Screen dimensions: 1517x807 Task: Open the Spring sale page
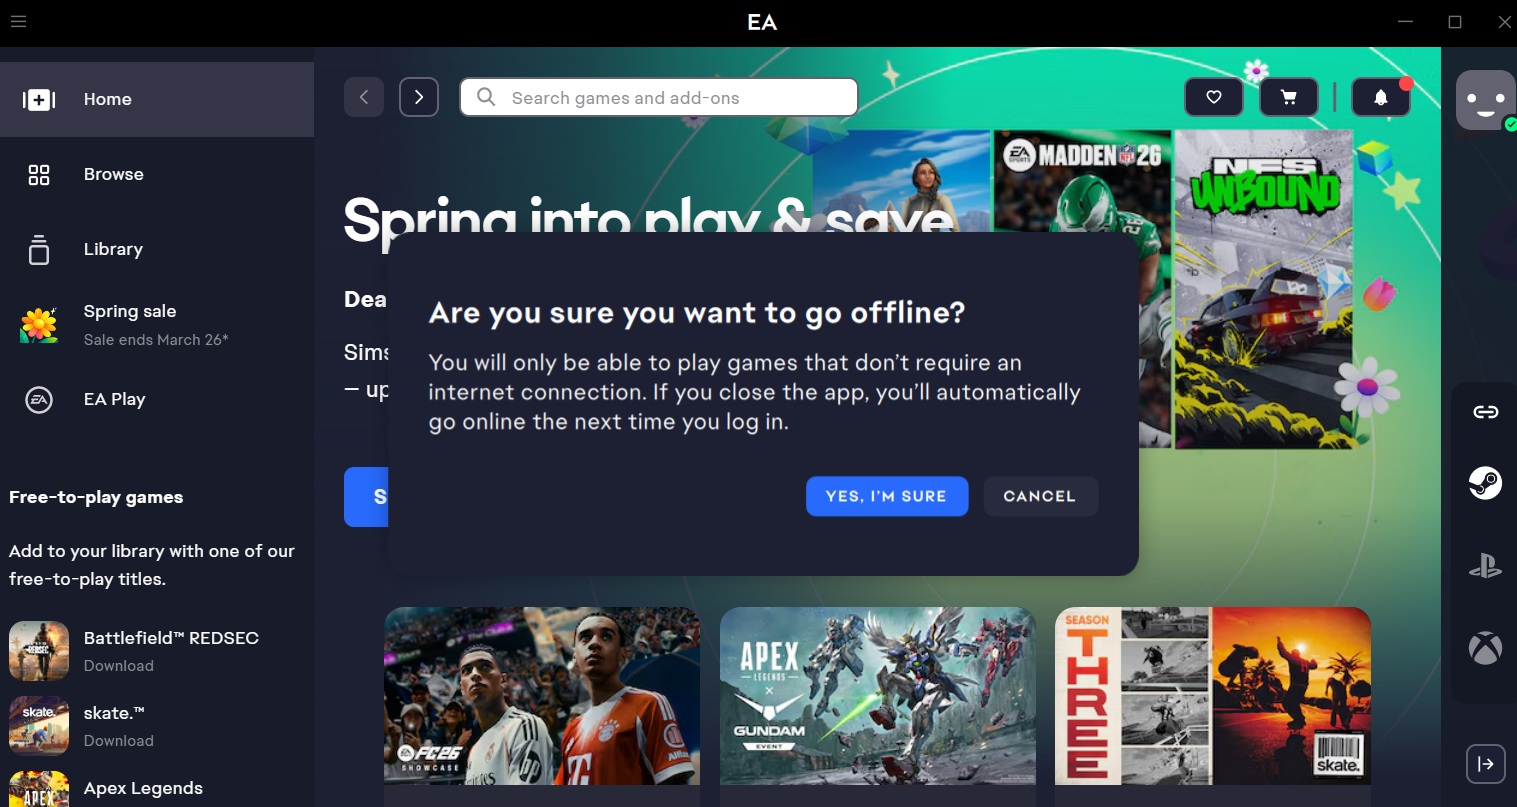157,324
